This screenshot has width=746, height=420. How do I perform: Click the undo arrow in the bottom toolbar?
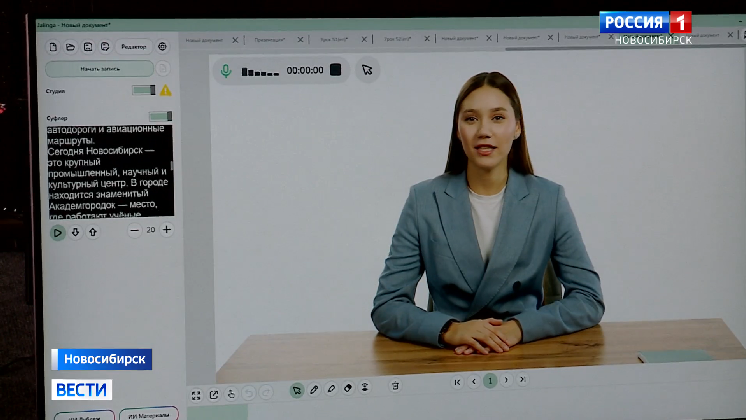point(248,393)
